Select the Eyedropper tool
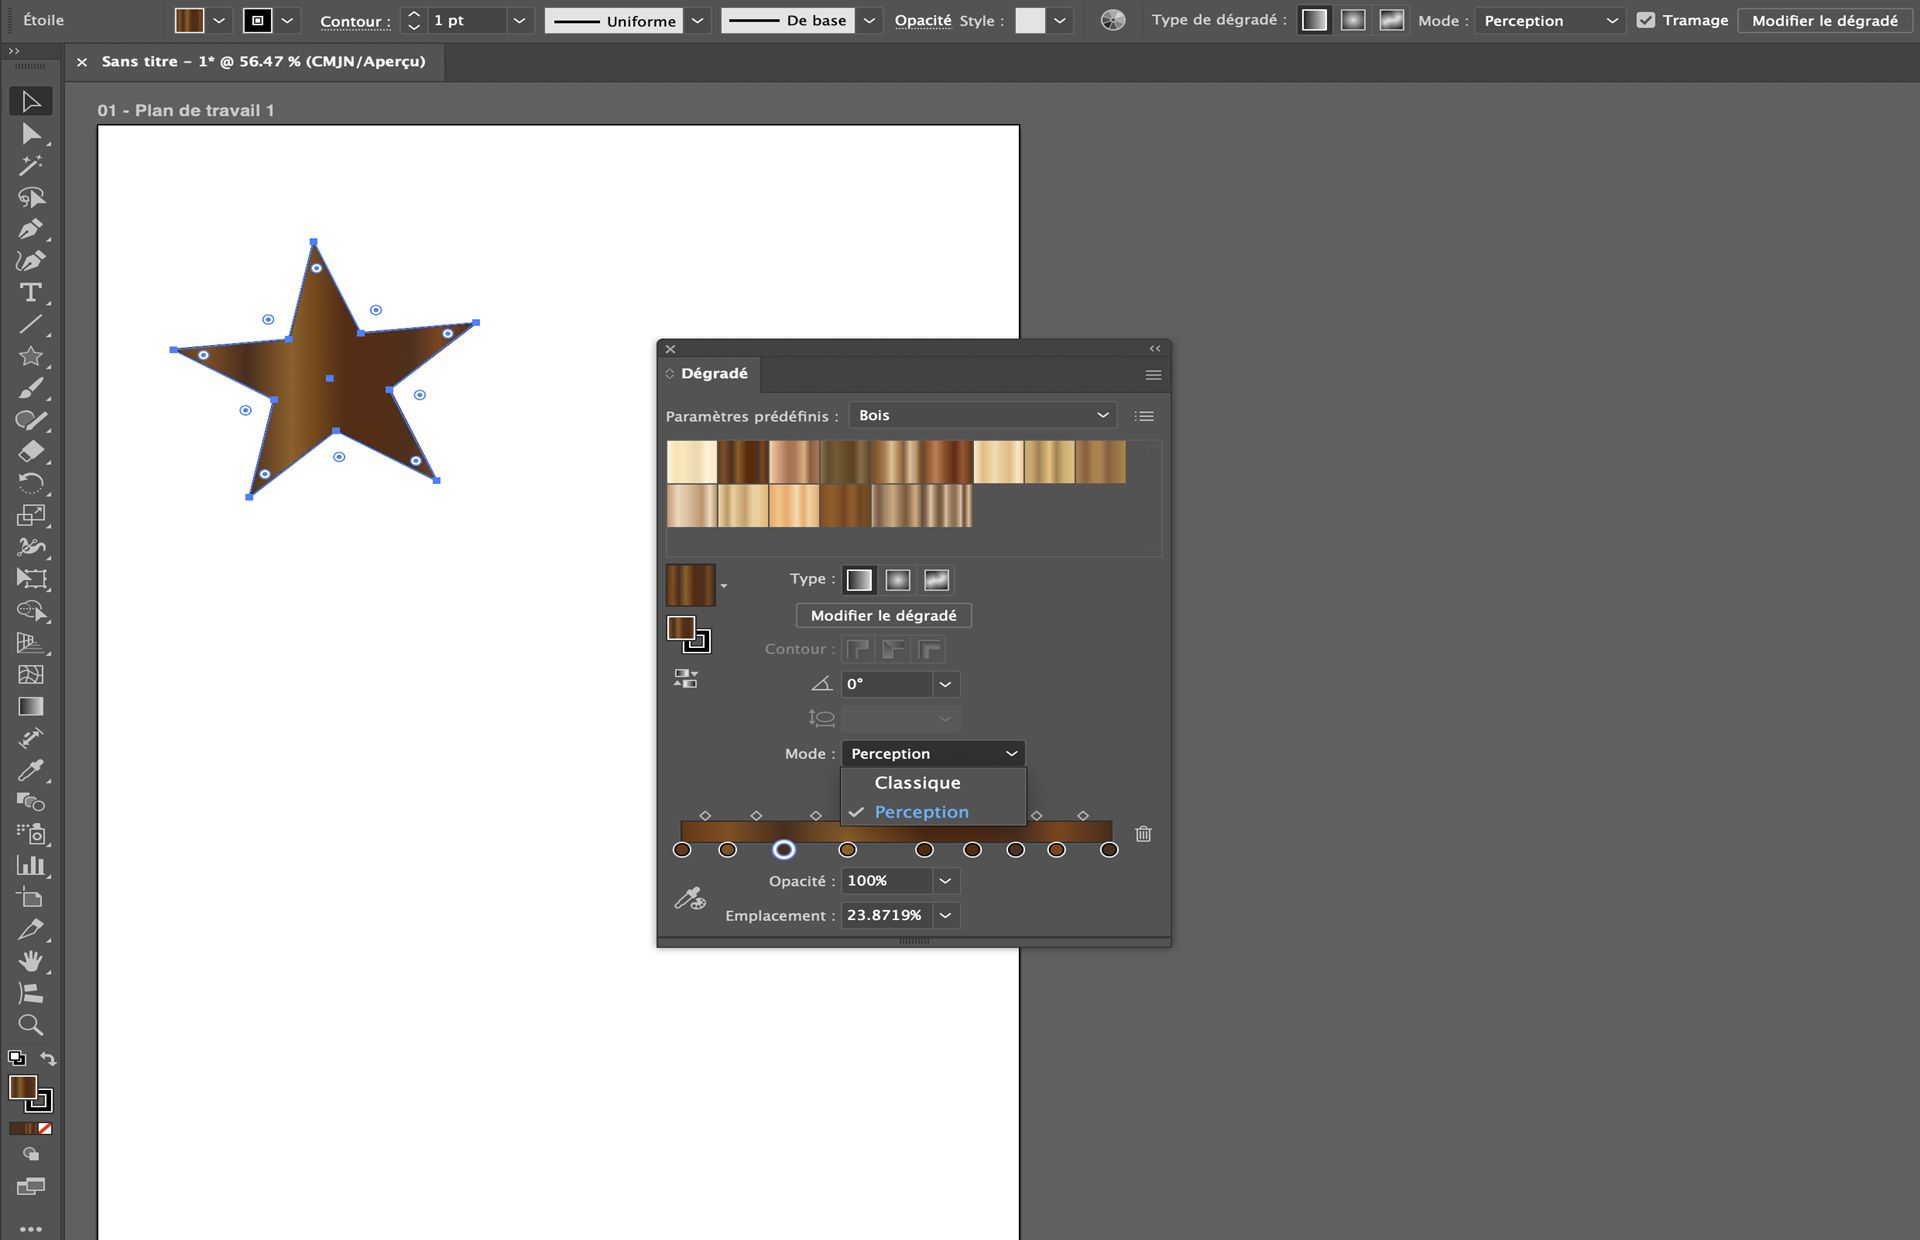The height and width of the screenshot is (1240, 1920). click(30, 770)
